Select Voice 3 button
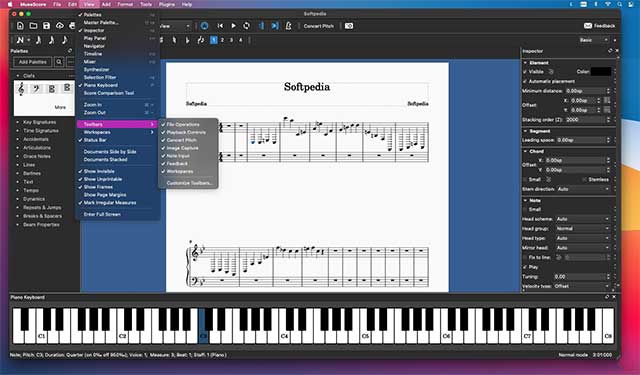Screen dimensions: 640x375 (231, 40)
